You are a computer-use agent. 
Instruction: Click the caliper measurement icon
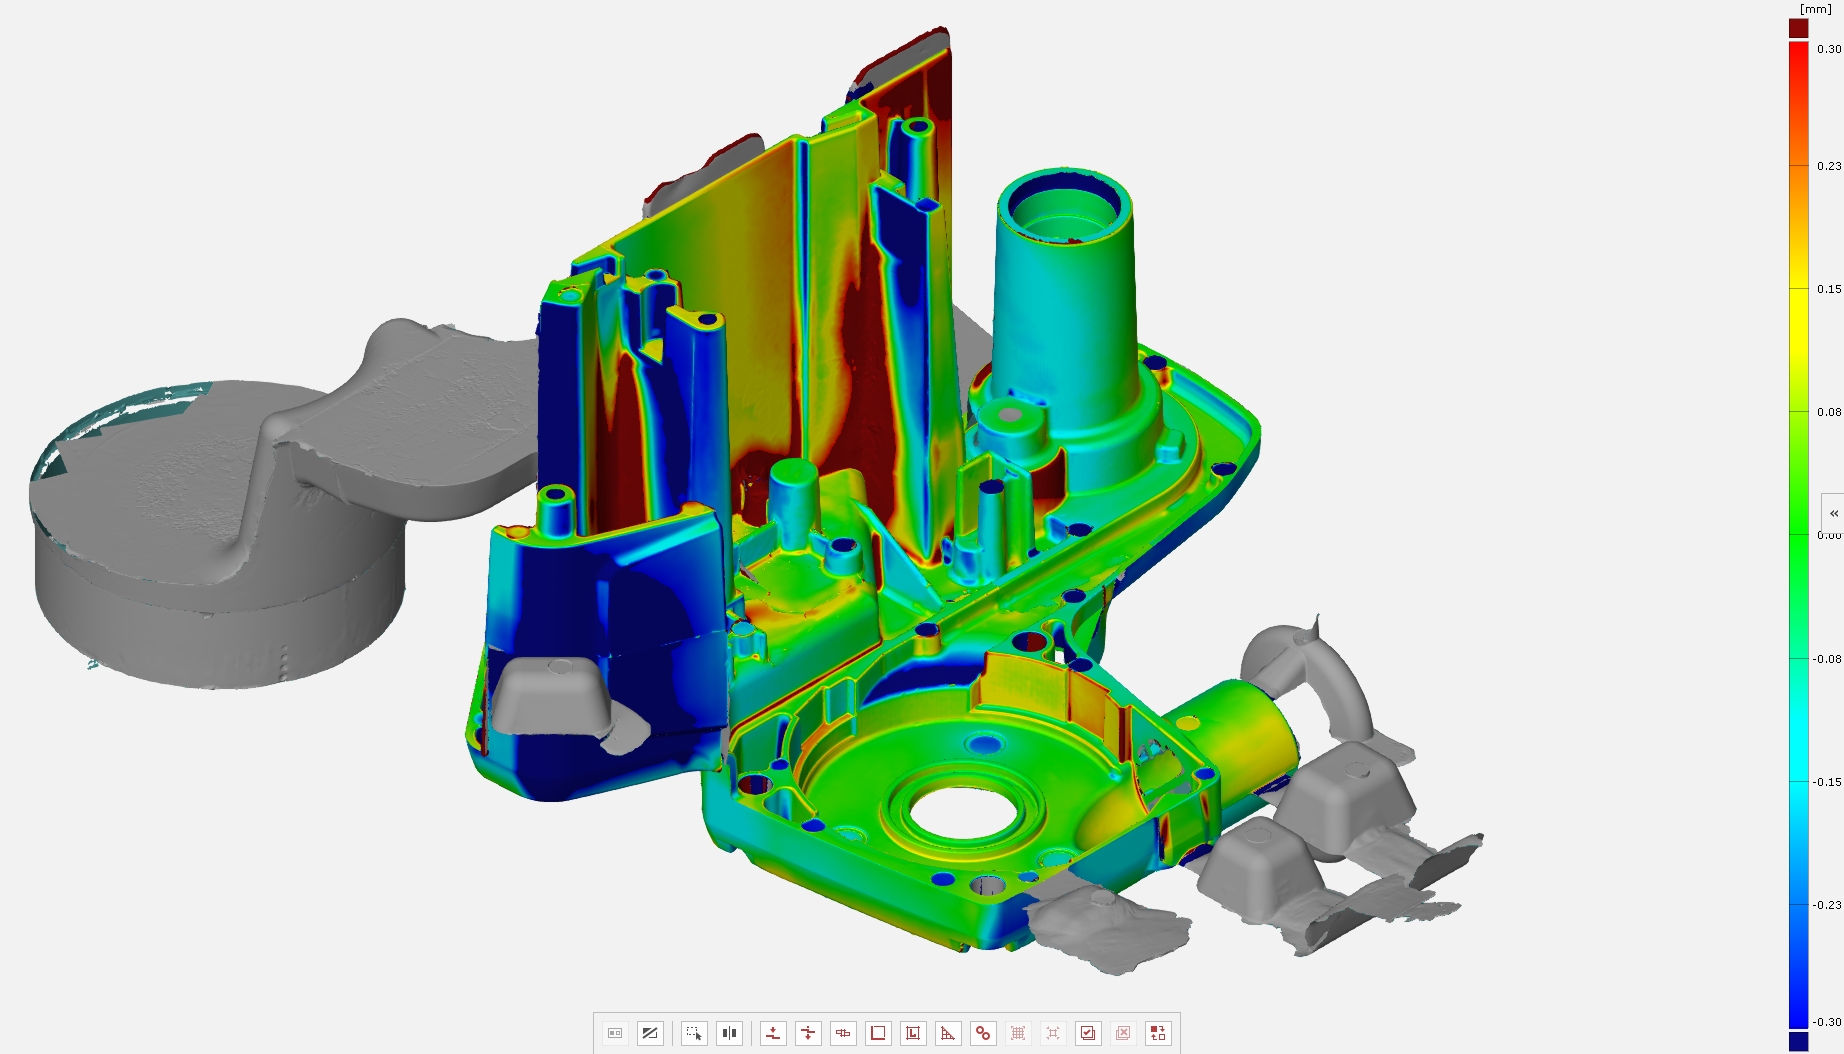(x=843, y=1033)
